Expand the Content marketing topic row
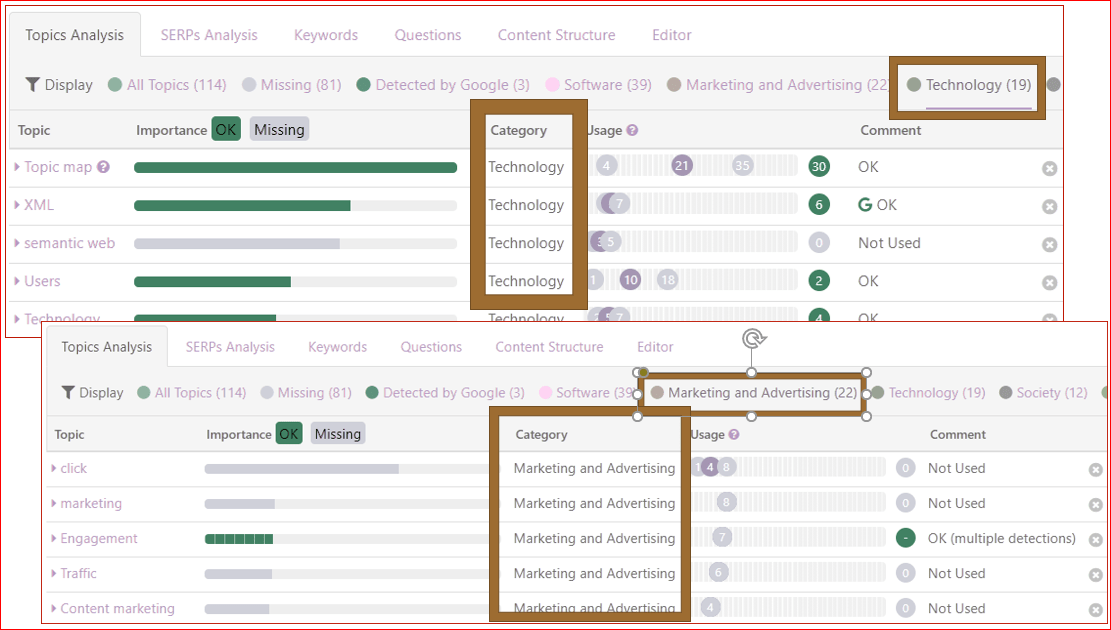Screen dimensions: 1111x630 54,608
